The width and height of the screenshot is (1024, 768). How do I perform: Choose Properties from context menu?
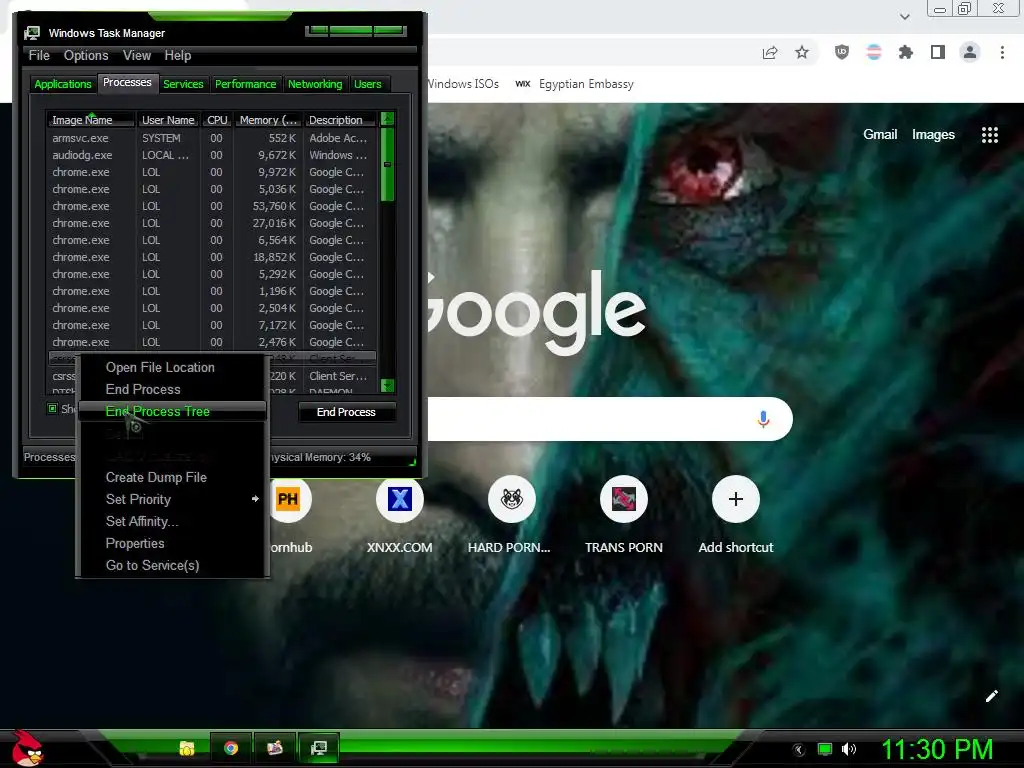pos(172,543)
